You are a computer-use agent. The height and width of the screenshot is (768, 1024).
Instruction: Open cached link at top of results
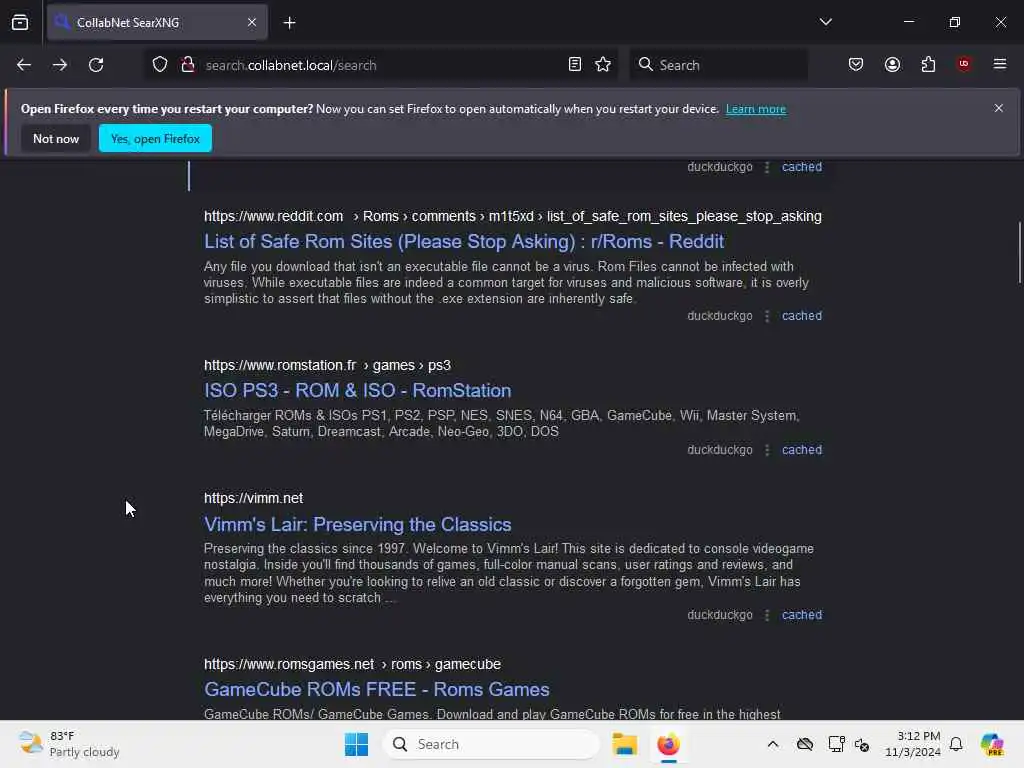(x=802, y=167)
